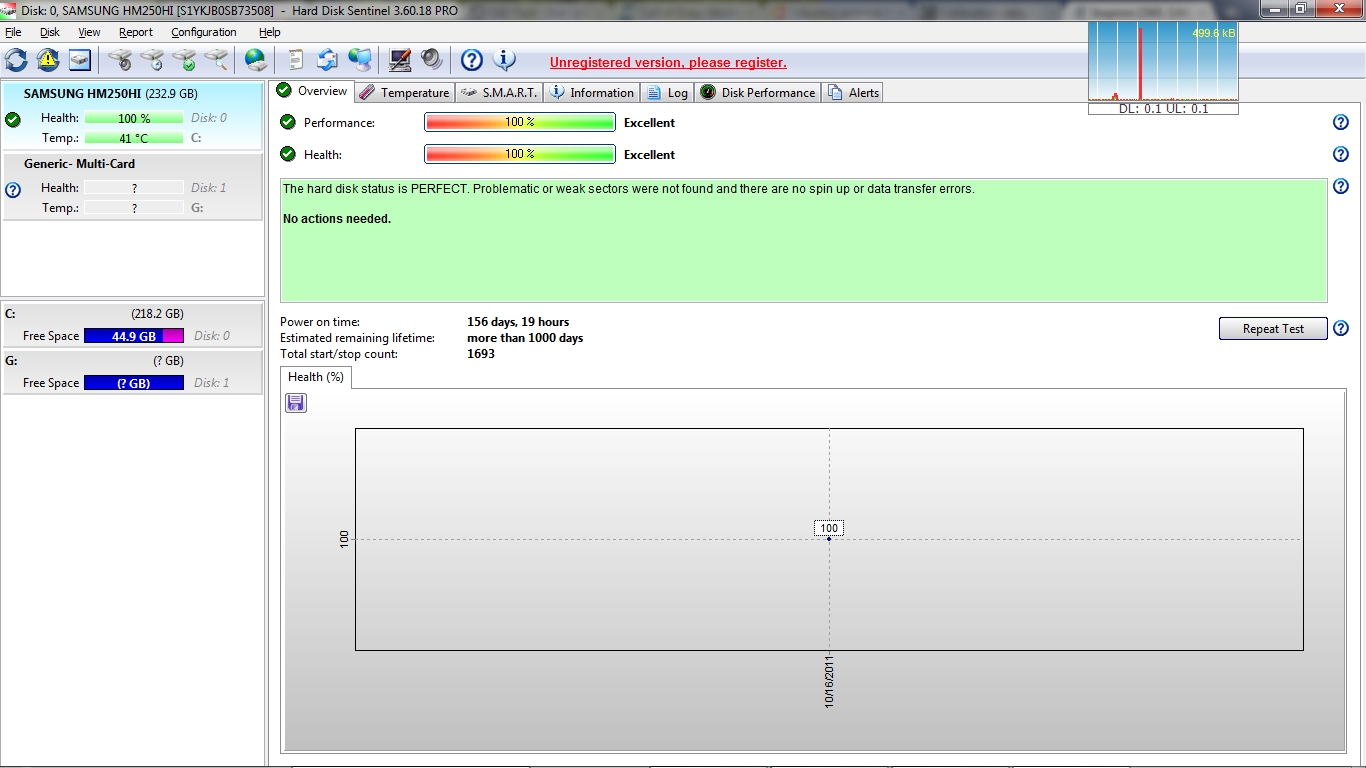
Task: Click the DL: 0.1 UL: 0.1 readout
Action: [x=1163, y=109]
